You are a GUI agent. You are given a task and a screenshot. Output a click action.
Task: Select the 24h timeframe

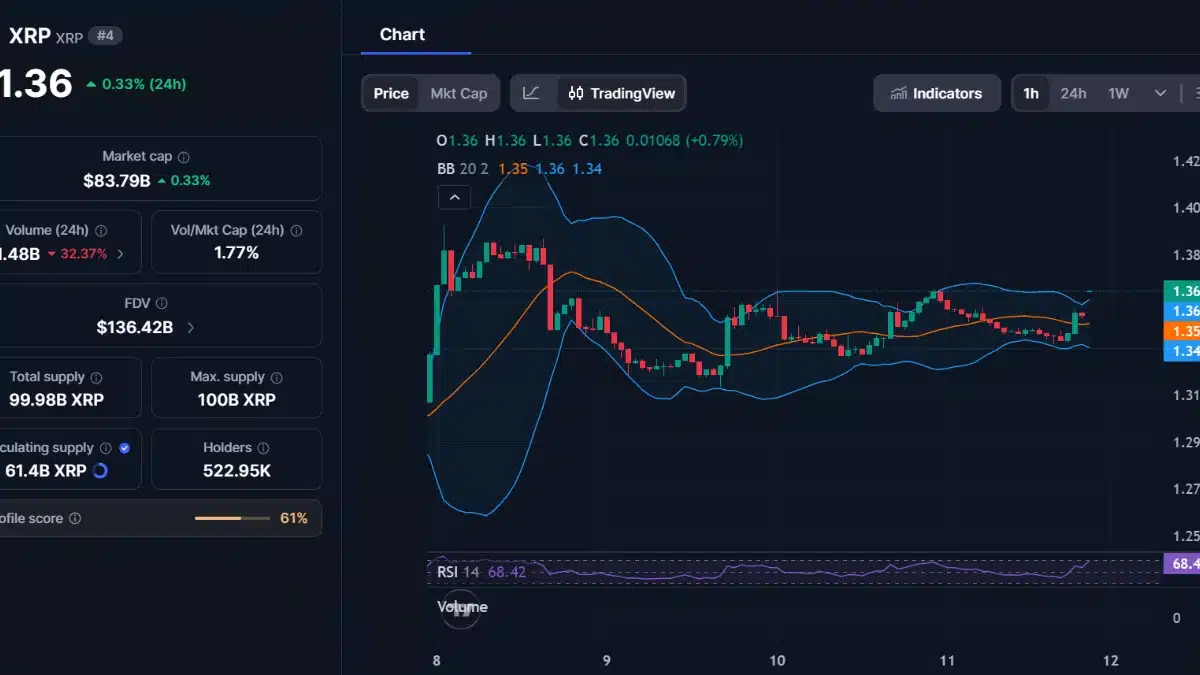coord(1074,93)
